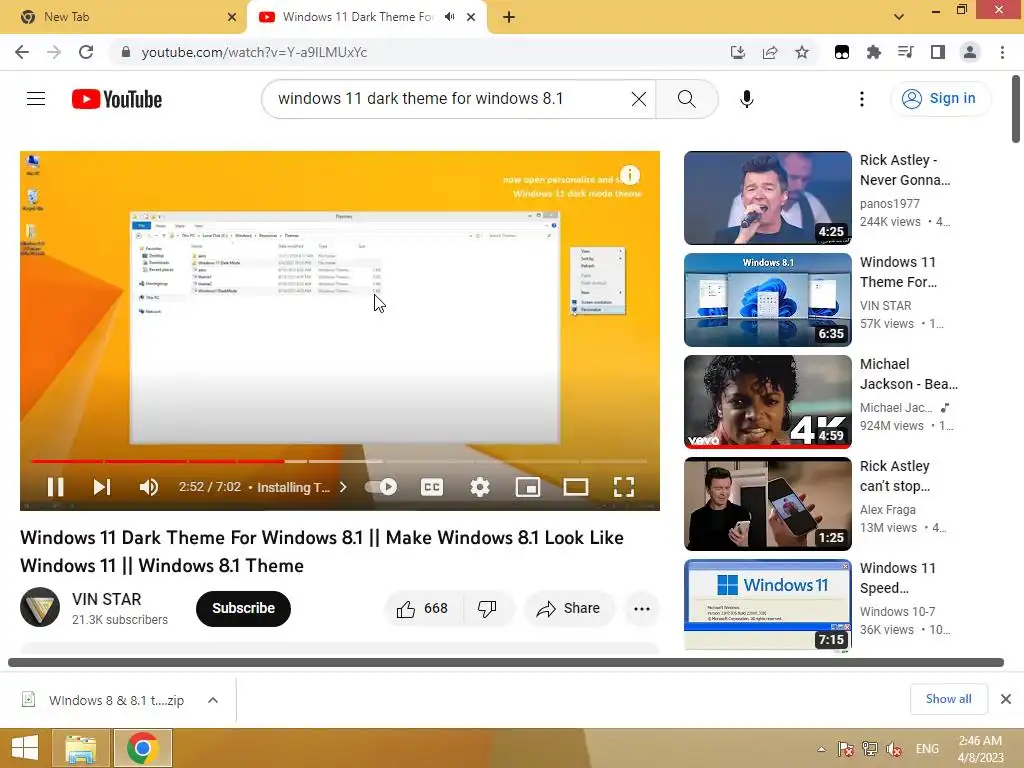Image resolution: width=1024 pixels, height=768 pixels.
Task: Share the video
Action: pos(568,609)
